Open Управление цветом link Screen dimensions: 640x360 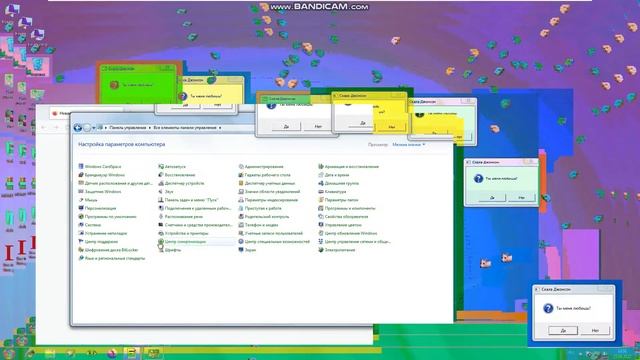pyautogui.click(x=340, y=225)
